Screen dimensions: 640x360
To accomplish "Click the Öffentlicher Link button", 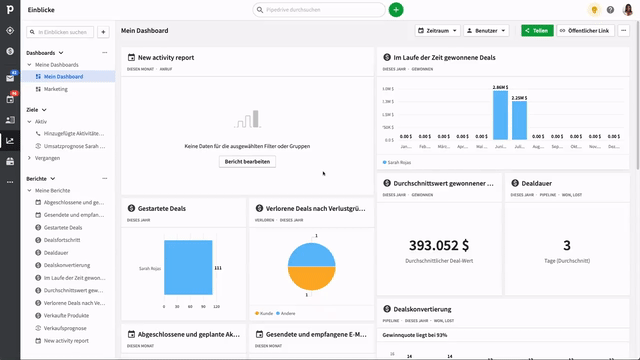I will coord(585,31).
